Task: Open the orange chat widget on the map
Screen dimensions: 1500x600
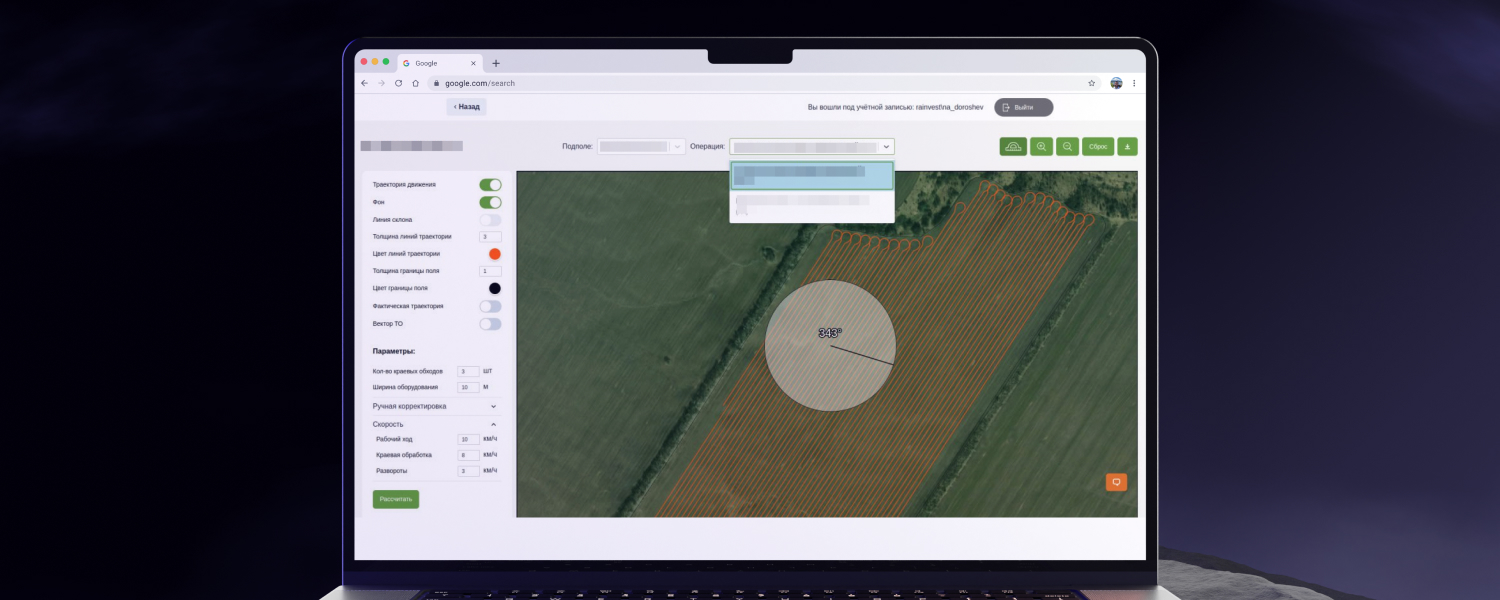Action: [x=1116, y=482]
